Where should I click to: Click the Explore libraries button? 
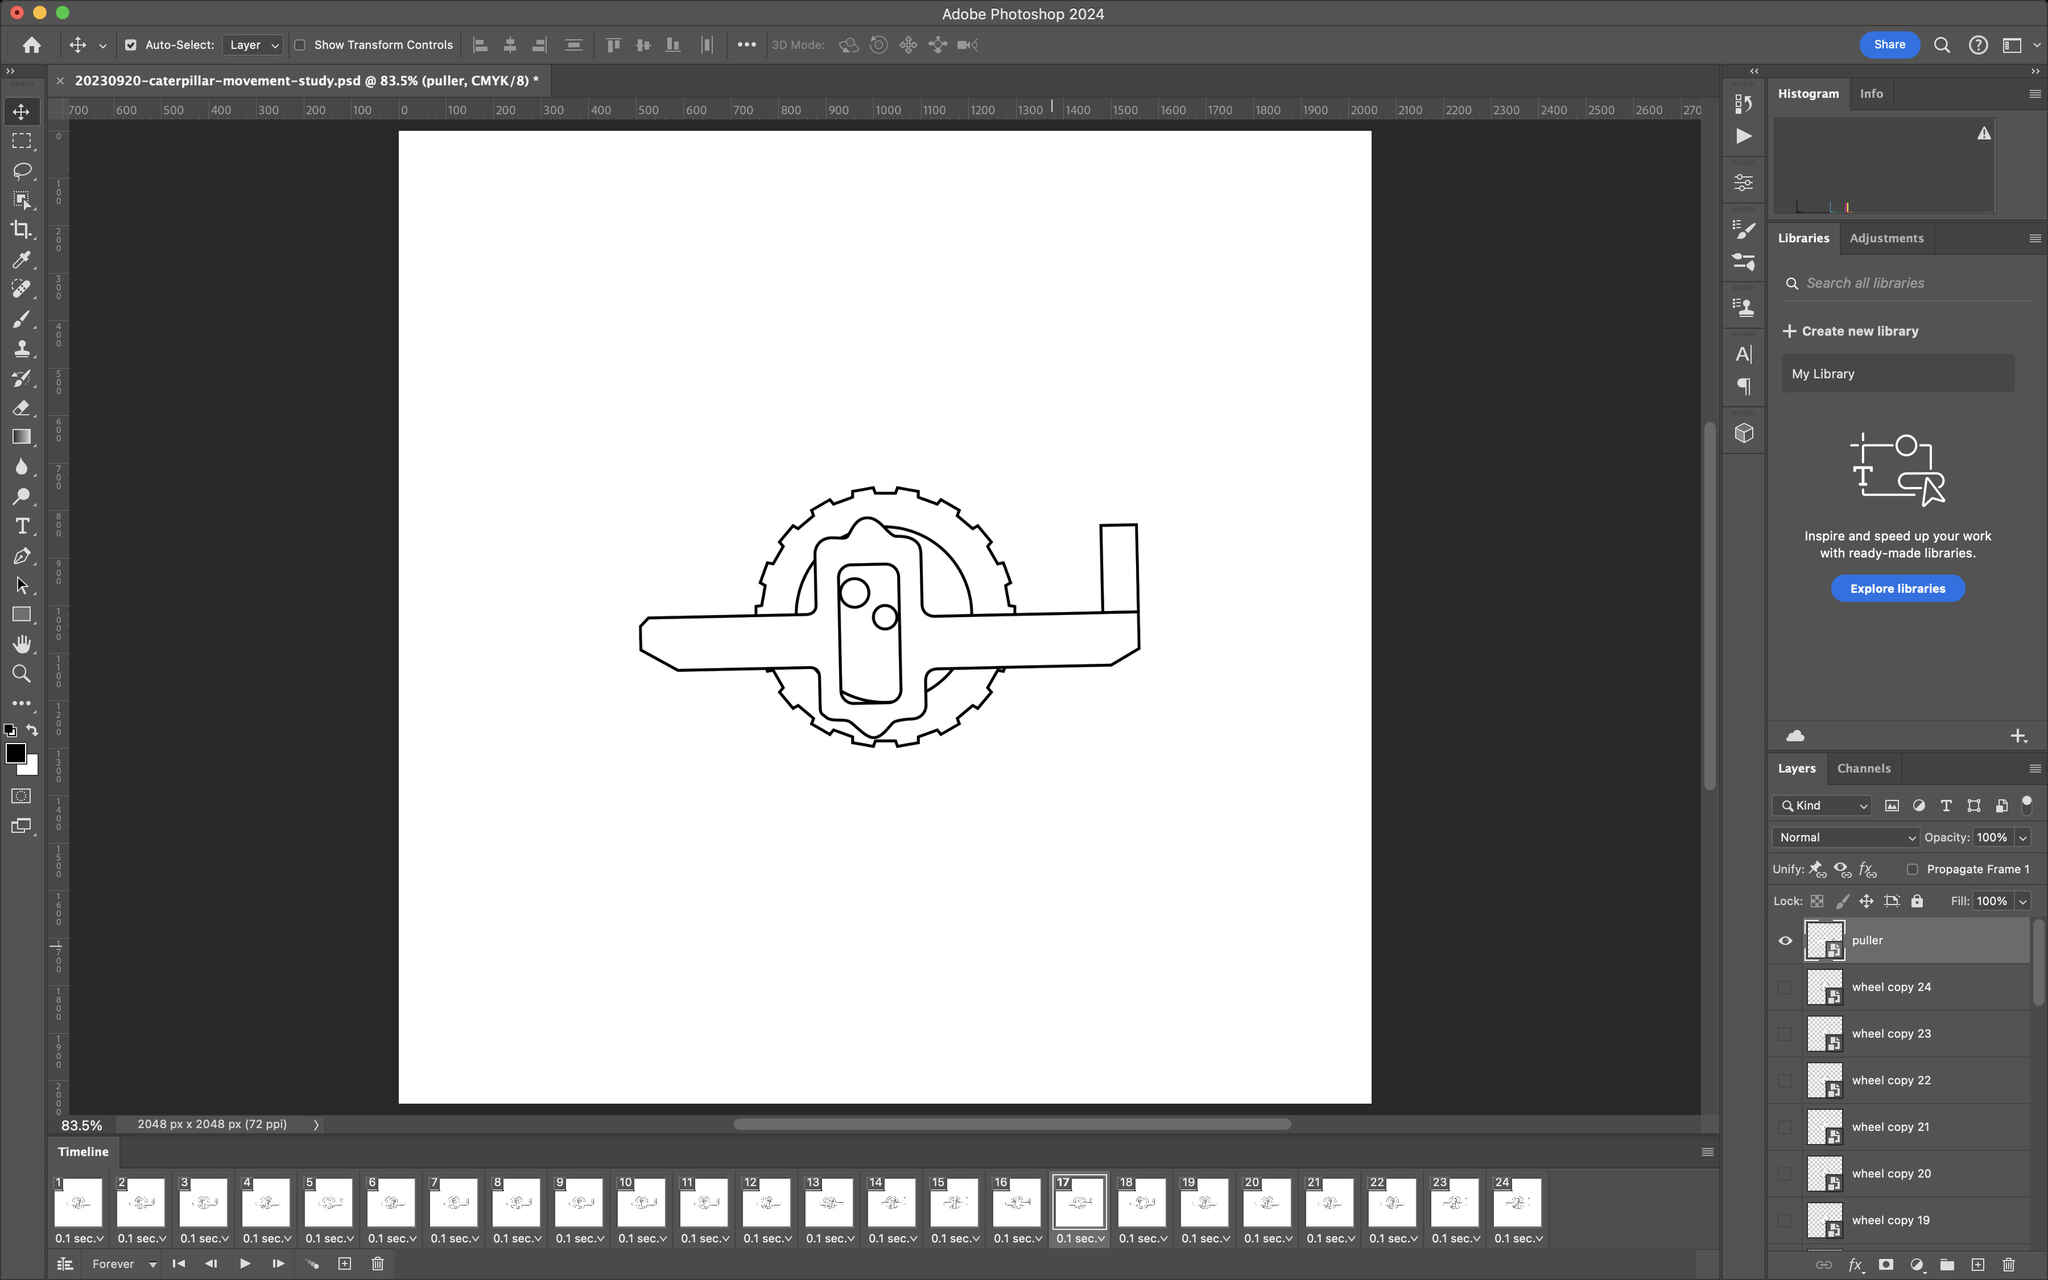(x=1897, y=589)
